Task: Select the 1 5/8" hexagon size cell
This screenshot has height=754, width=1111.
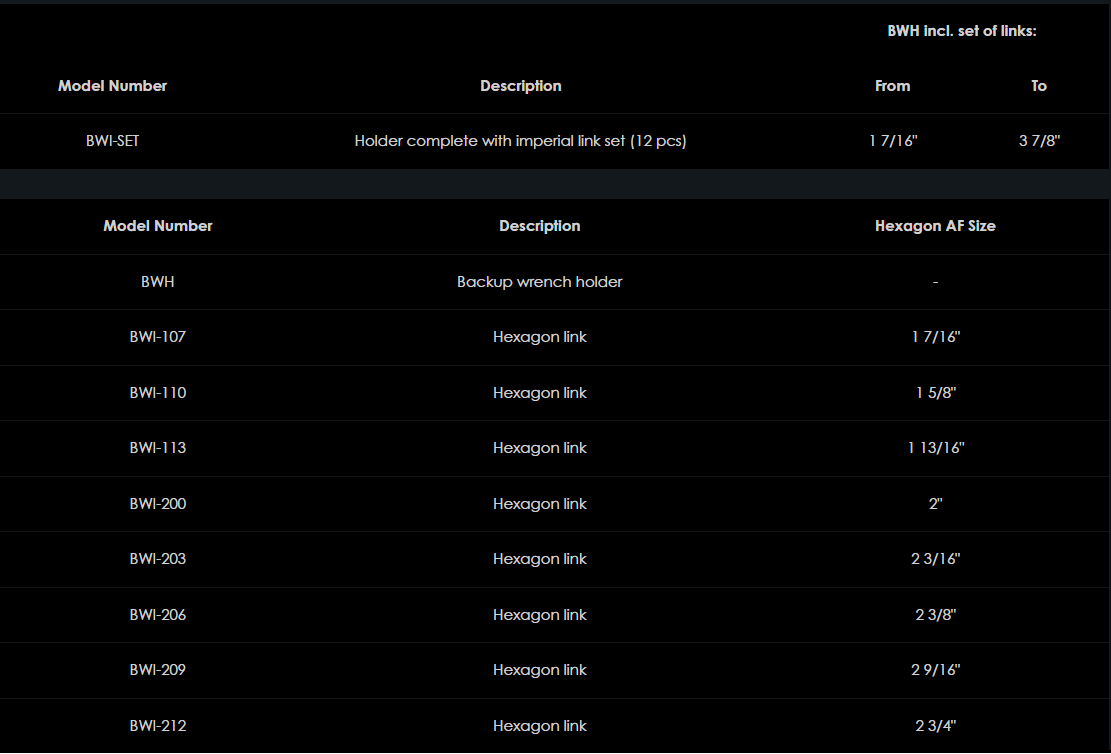Action: click(935, 393)
